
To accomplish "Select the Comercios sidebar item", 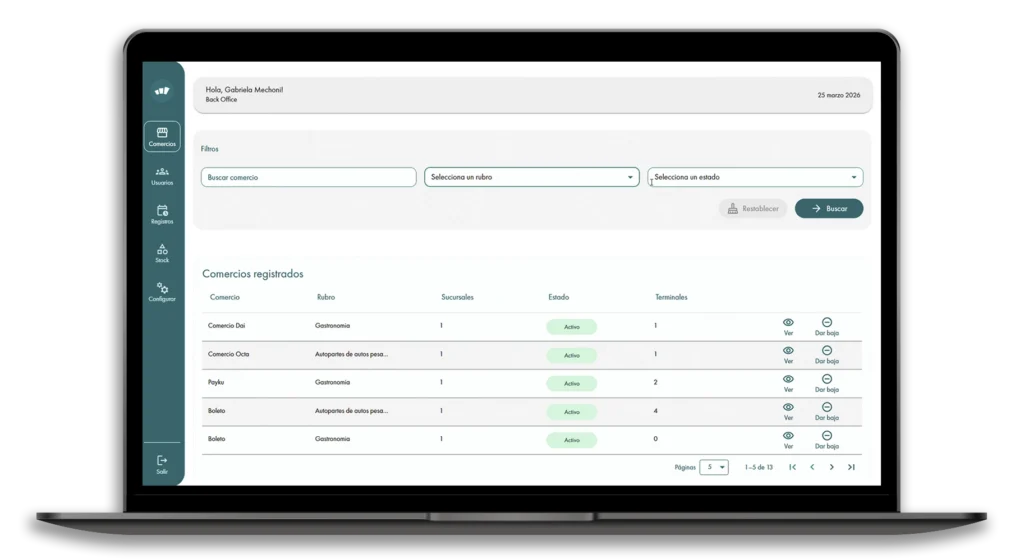I will (162, 136).
